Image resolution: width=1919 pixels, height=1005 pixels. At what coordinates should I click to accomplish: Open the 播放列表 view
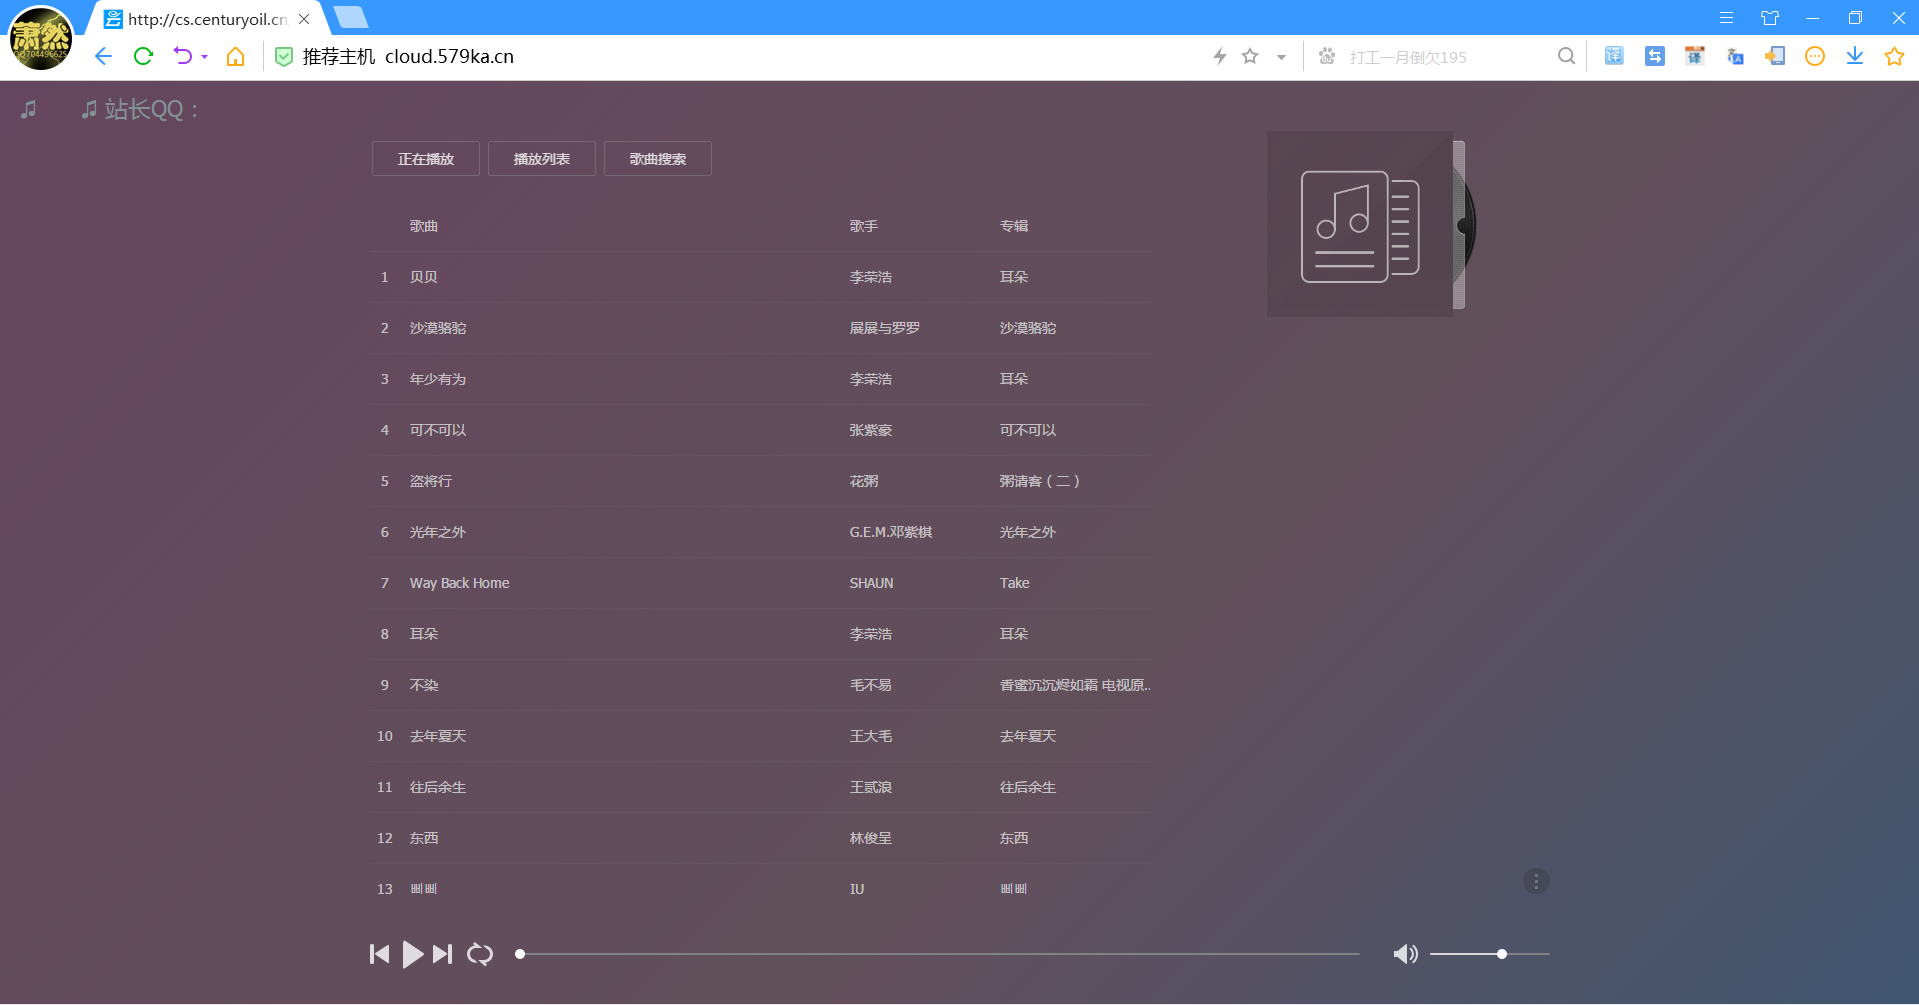(x=541, y=158)
